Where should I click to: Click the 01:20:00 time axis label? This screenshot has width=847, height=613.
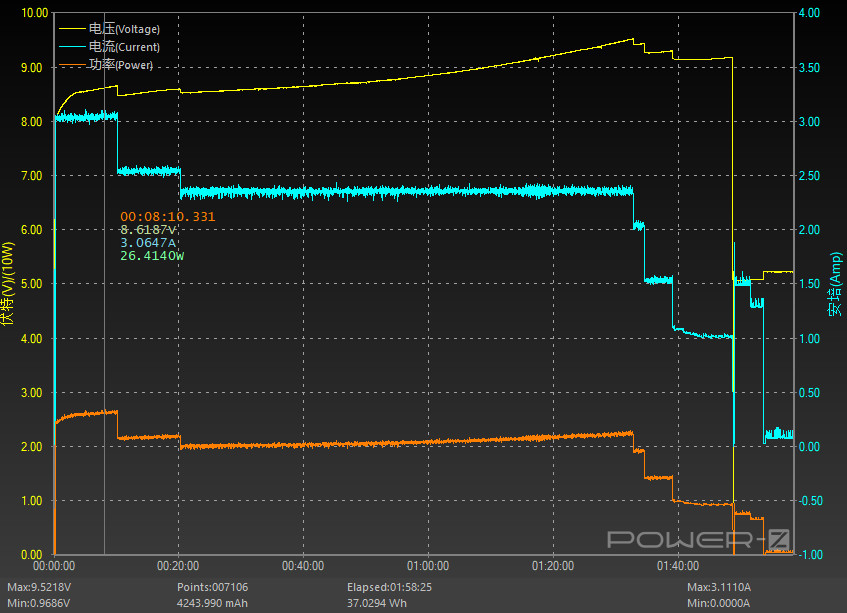(x=553, y=566)
